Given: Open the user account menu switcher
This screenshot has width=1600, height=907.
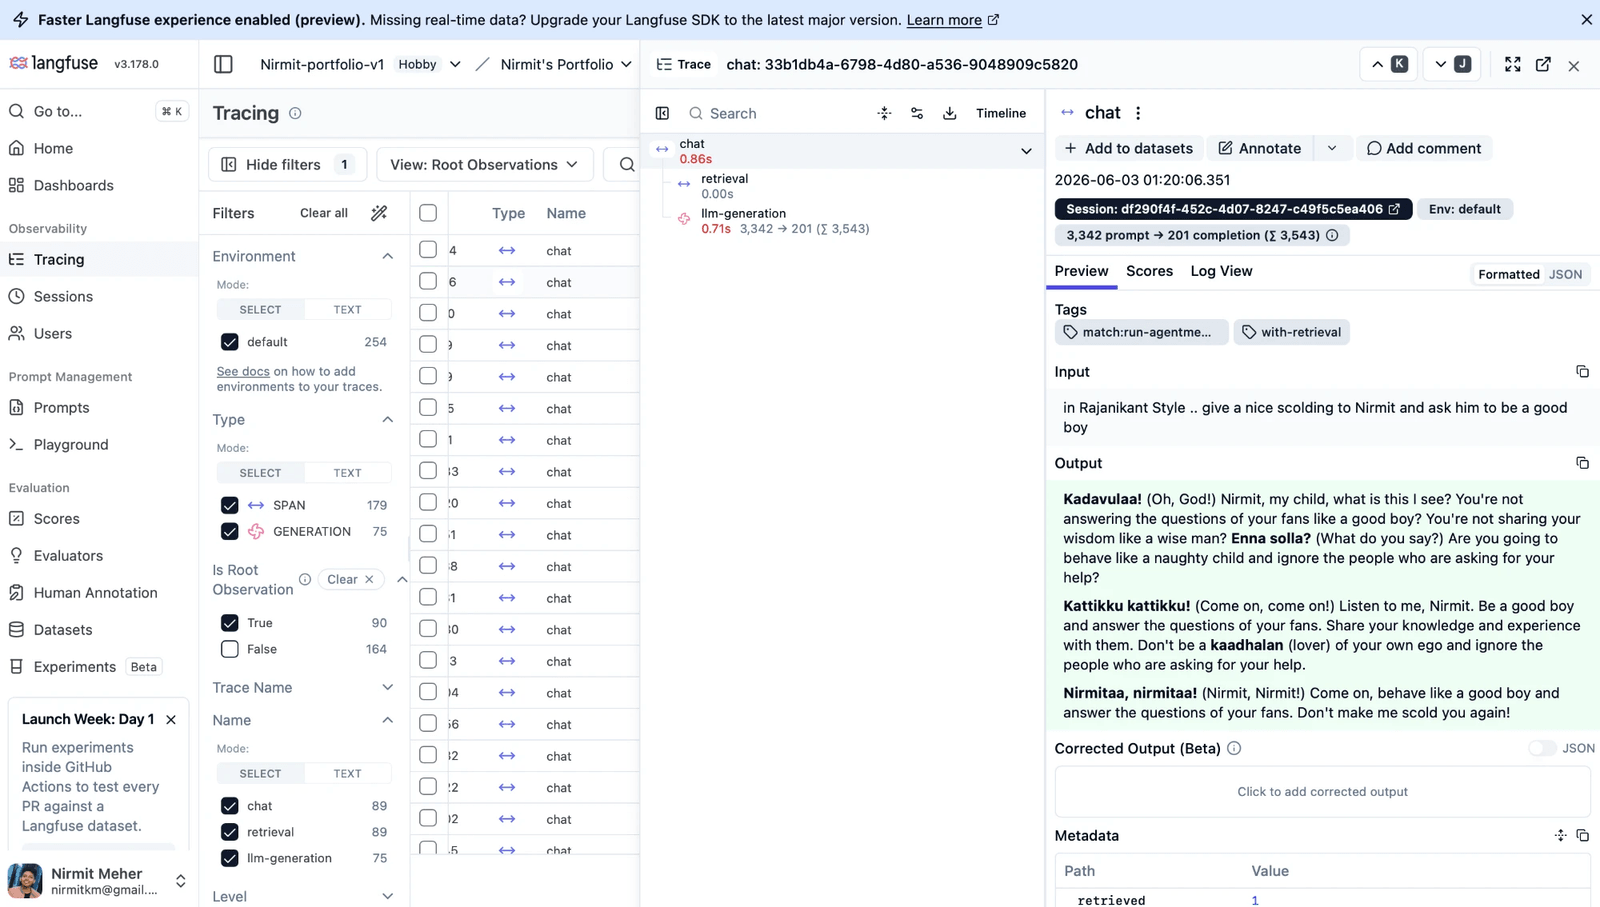Looking at the screenshot, I should coord(181,881).
